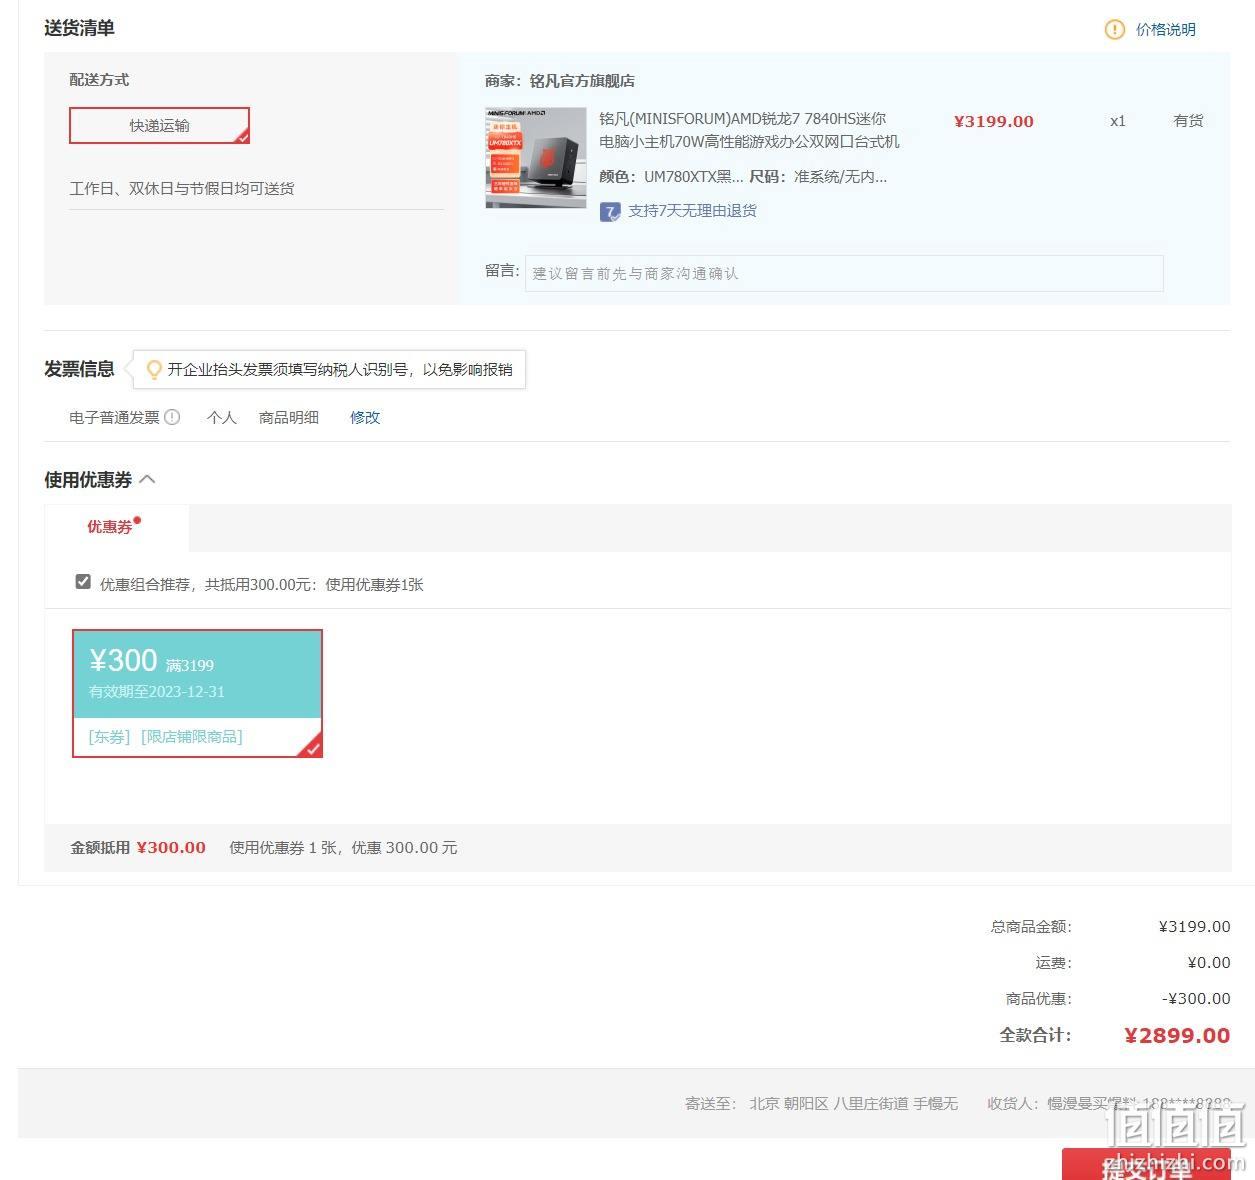The width and height of the screenshot is (1255, 1180).
Task: Select 快递运输 delivery method
Action: point(159,125)
